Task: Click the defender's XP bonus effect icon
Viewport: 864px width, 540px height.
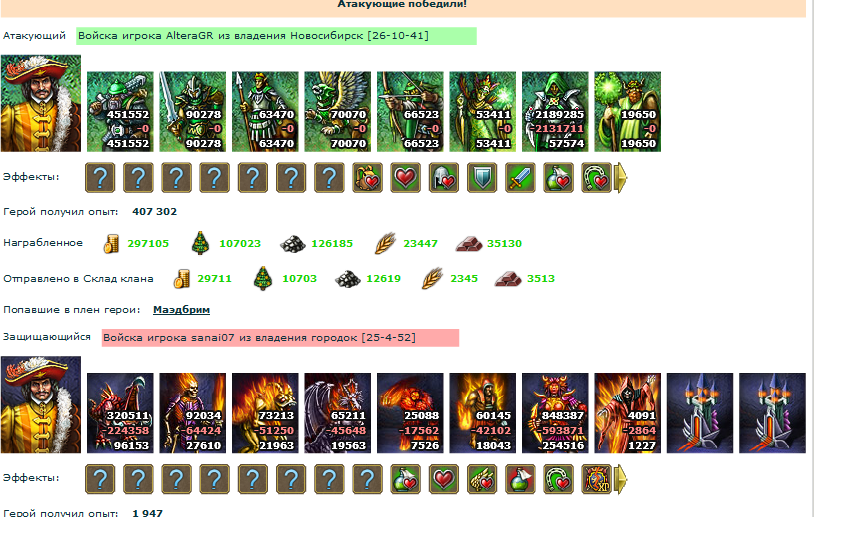Action: pos(596,479)
